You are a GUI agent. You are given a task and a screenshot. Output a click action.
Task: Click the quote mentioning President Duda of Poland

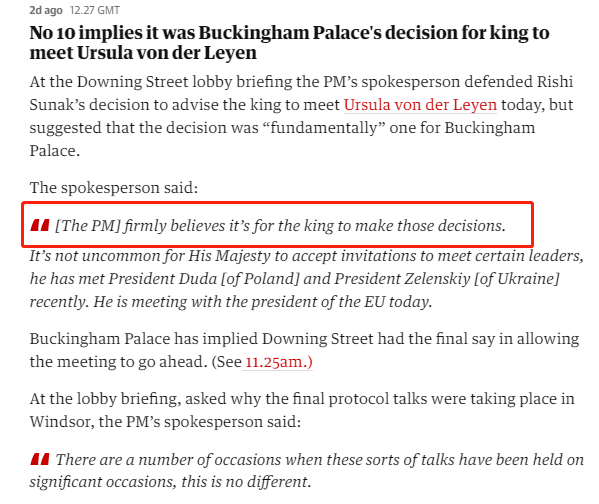click(307, 279)
